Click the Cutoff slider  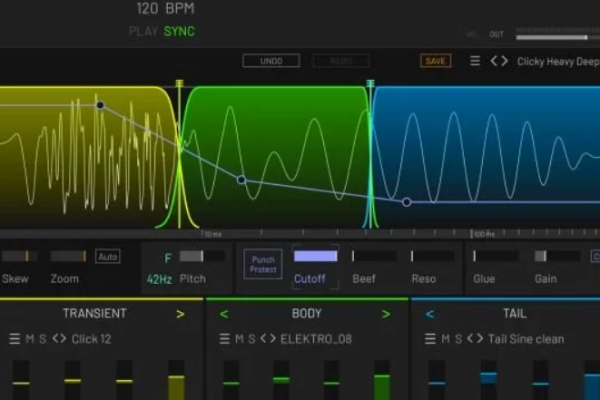[315, 256]
